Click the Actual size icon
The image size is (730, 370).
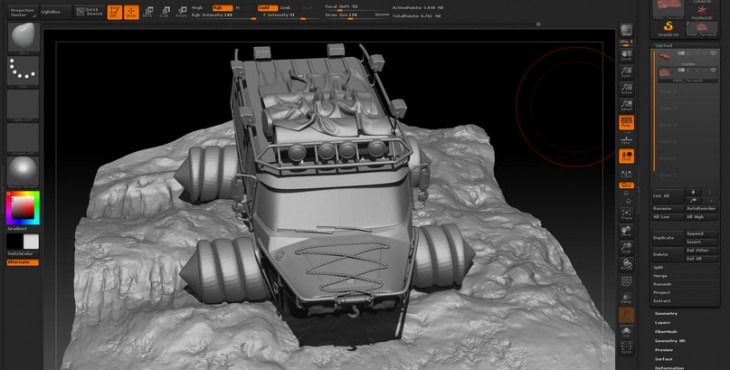coord(626,88)
